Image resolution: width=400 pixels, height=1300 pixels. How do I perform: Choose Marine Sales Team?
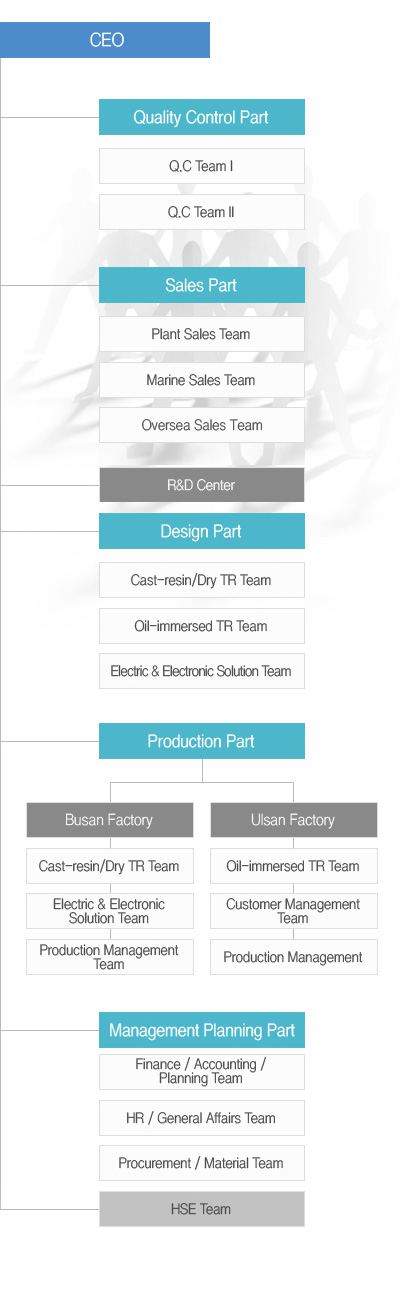coord(201,380)
